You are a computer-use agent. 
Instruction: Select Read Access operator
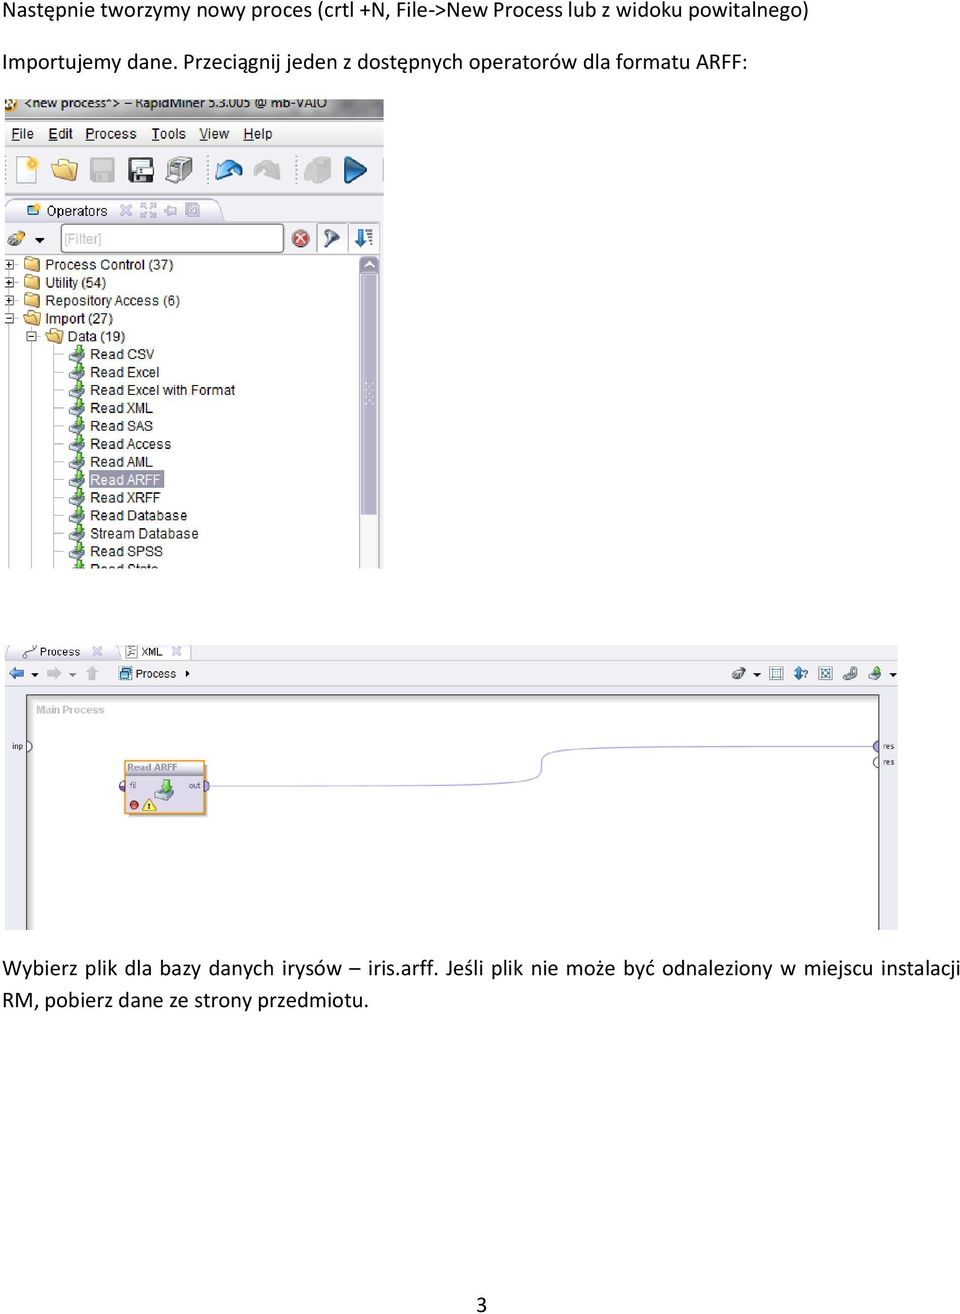[130, 444]
